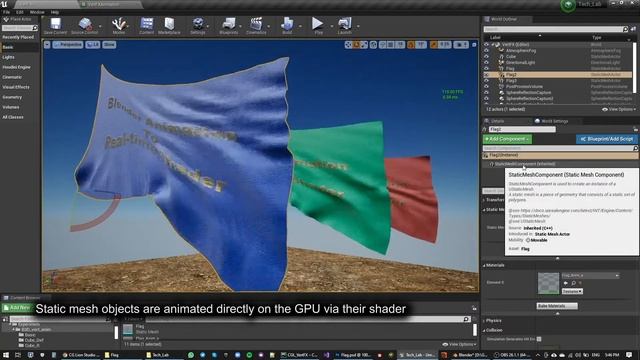
Task: Click the Add New button in Content Browser
Action: (x=17, y=307)
